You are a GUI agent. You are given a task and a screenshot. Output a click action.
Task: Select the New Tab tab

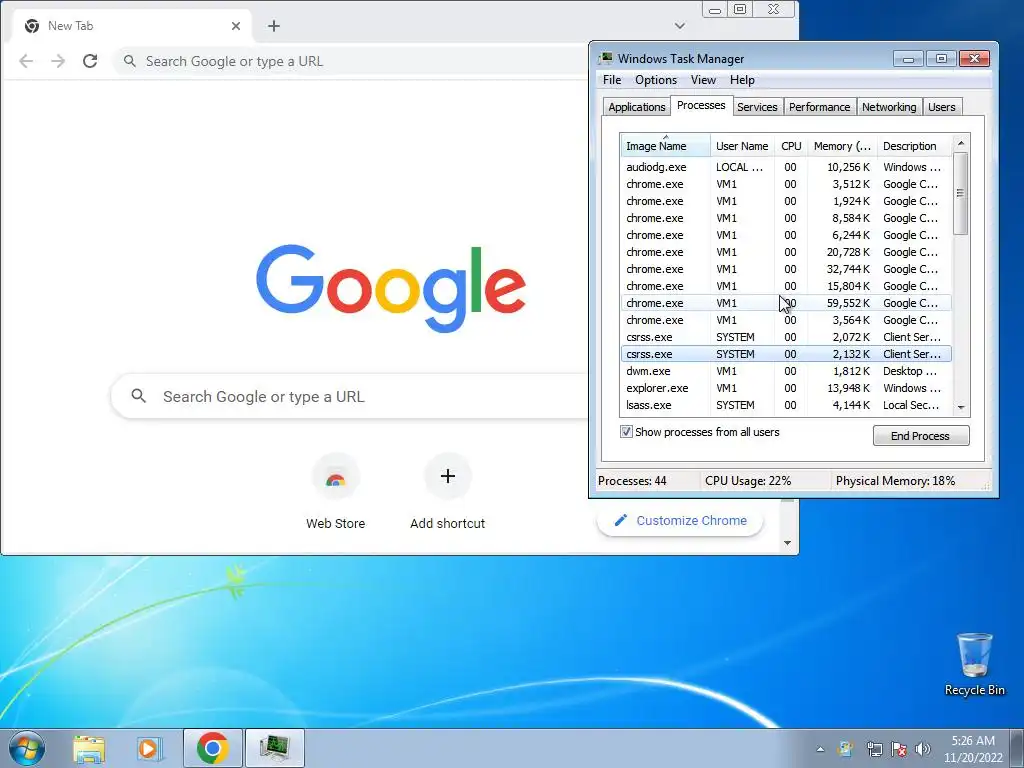click(131, 26)
